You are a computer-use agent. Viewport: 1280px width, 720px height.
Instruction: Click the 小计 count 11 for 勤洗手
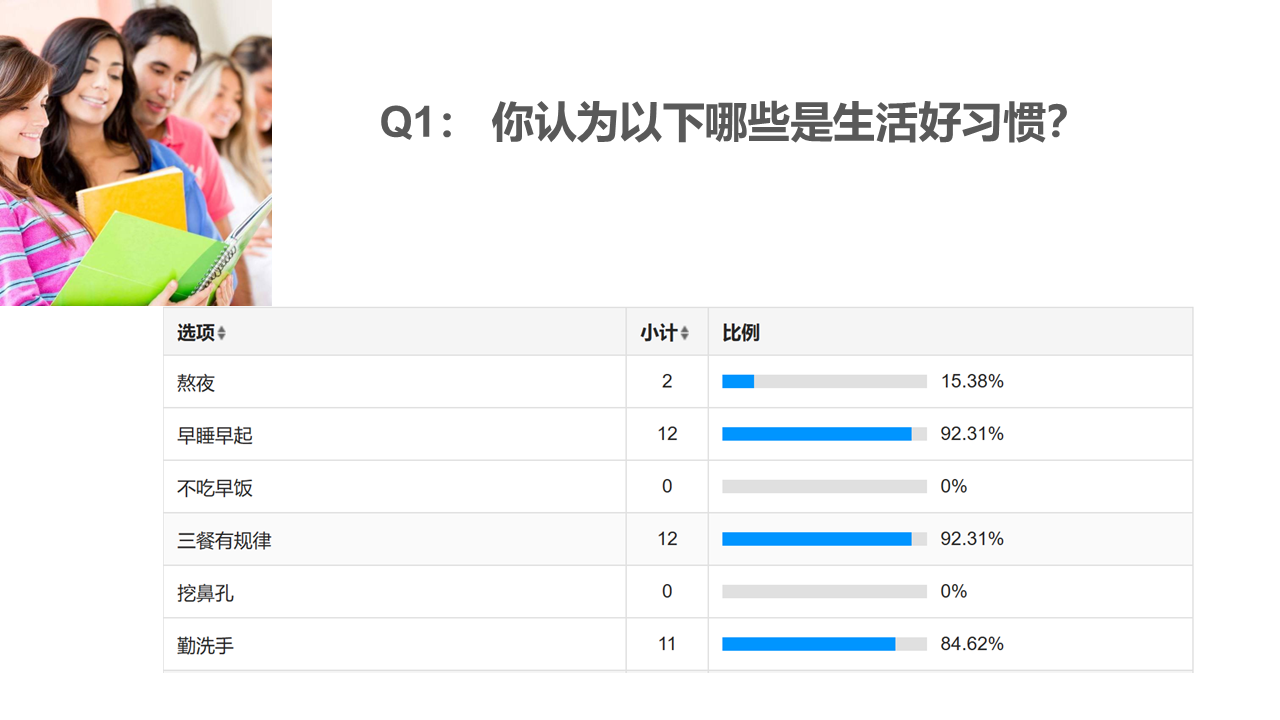pos(667,644)
